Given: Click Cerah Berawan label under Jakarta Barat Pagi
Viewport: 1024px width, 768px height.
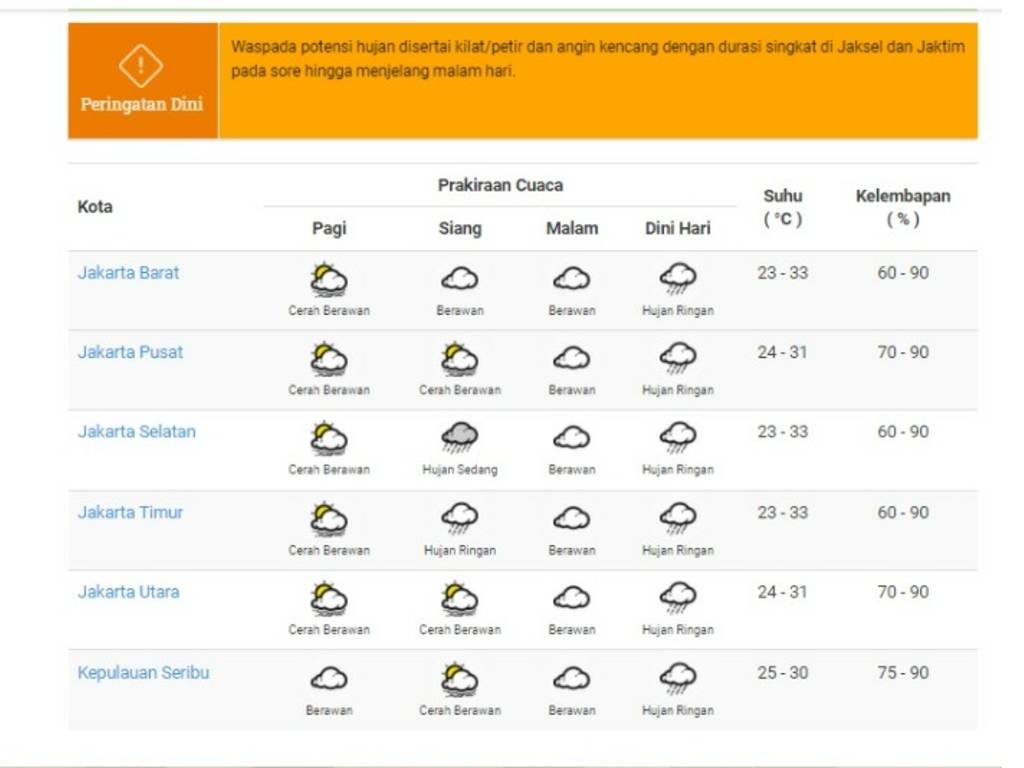Looking at the screenshot, I should click(x=328, y=311).
